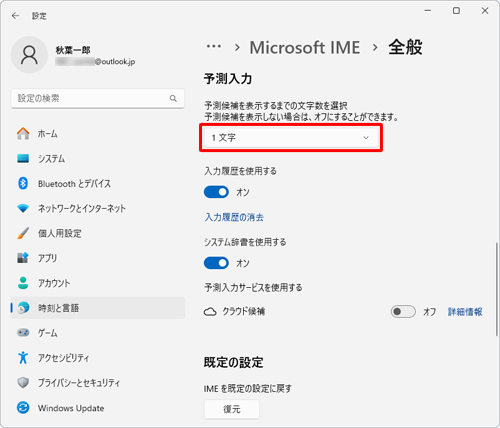The width and height of the screenshot is (500, 428).
Task: Select Bluetooth とデバイス in sidebar
Action: point(98,183)
